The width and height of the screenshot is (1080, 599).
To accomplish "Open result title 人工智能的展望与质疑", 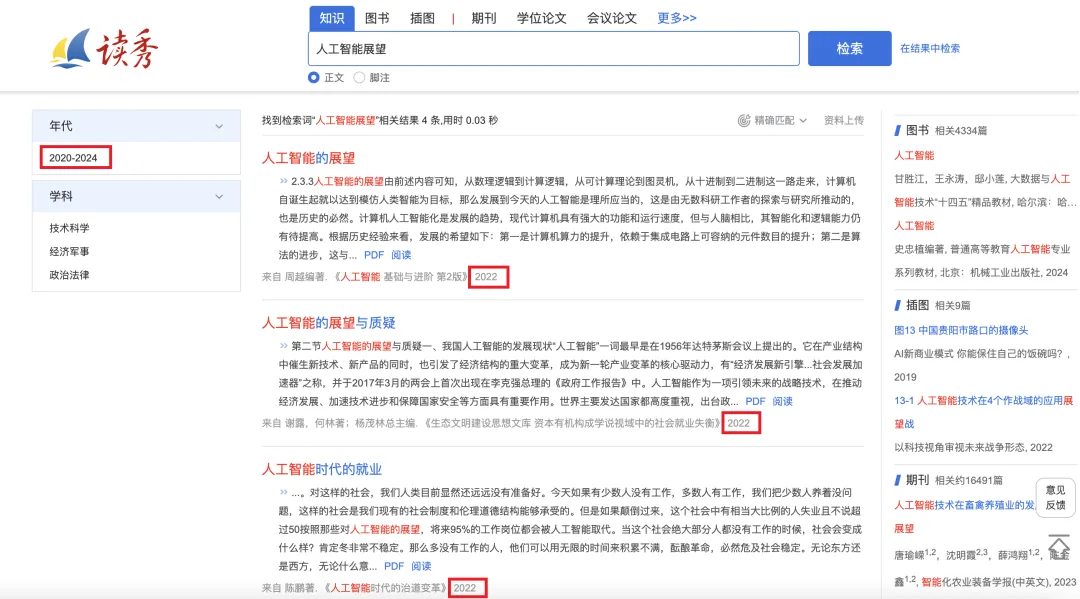I will coord(329,323).
